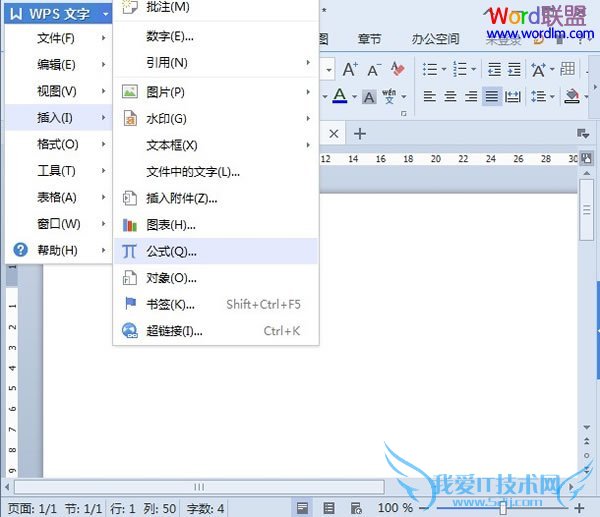Open the 文件(F) menu
Image resolution: width=600 pixels, height=517 pixels.
[x=58, y=38]
